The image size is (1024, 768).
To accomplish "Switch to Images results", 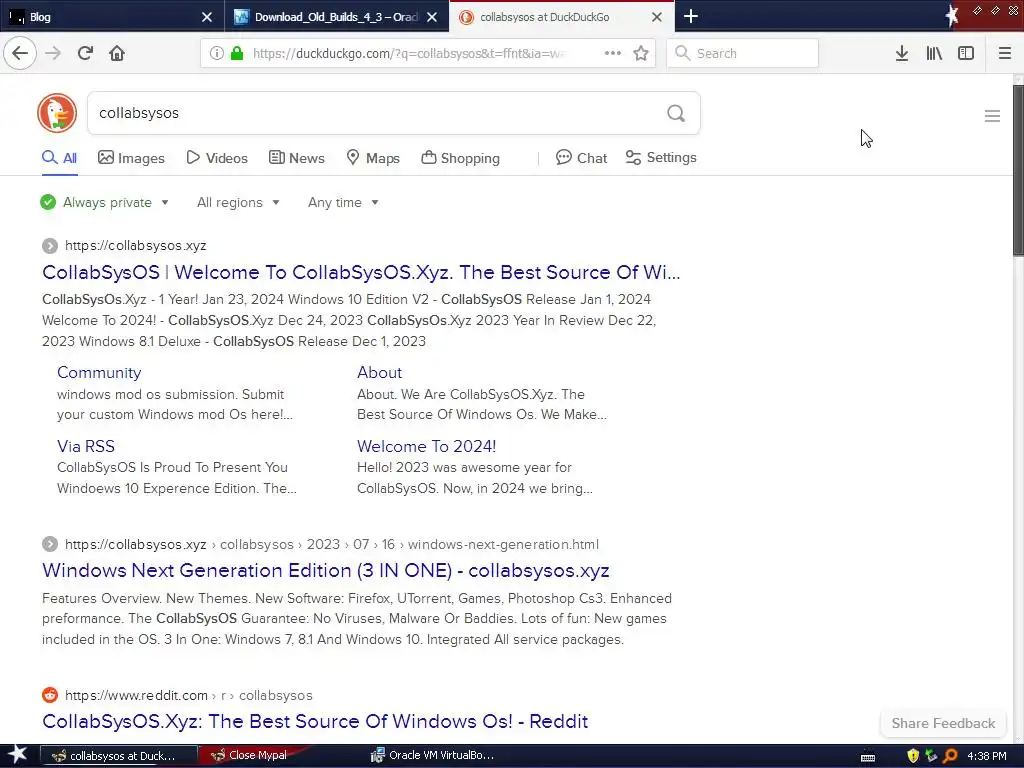I will pyautogui.click(x=131, y=158).
